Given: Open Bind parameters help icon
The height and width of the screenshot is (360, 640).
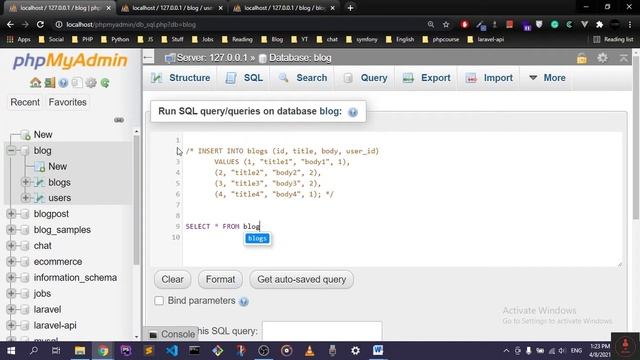Looking at the screenshot, I should 244,302.
